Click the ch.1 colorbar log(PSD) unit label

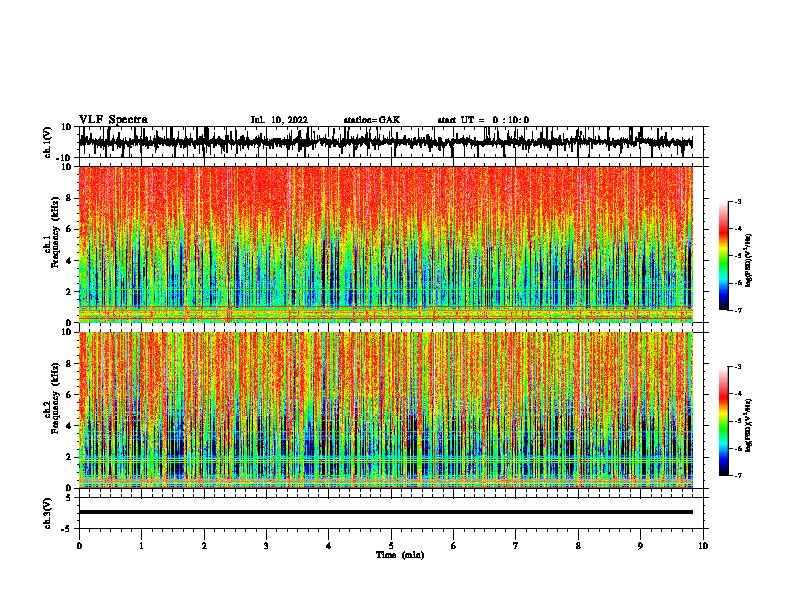point(749,261)
